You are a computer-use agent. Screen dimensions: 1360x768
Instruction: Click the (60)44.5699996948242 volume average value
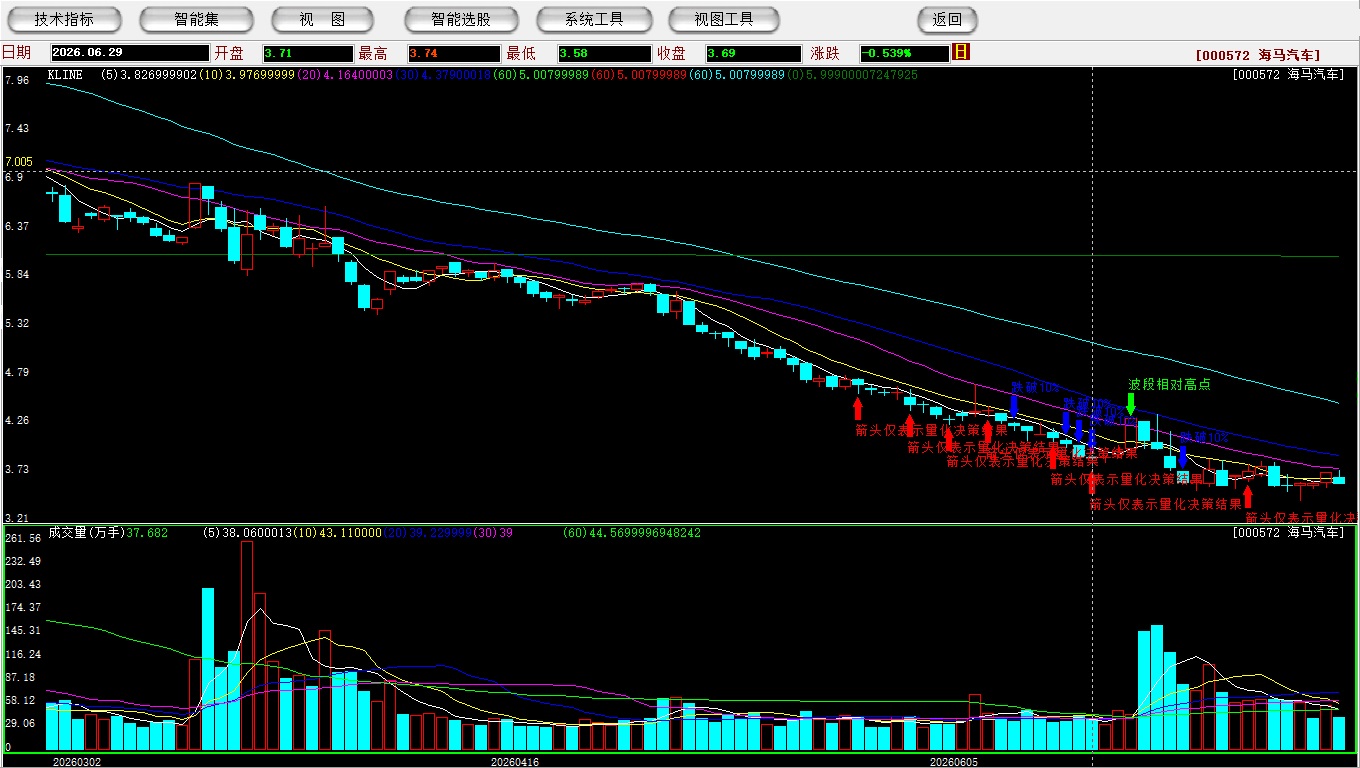[x=632, y=533]
